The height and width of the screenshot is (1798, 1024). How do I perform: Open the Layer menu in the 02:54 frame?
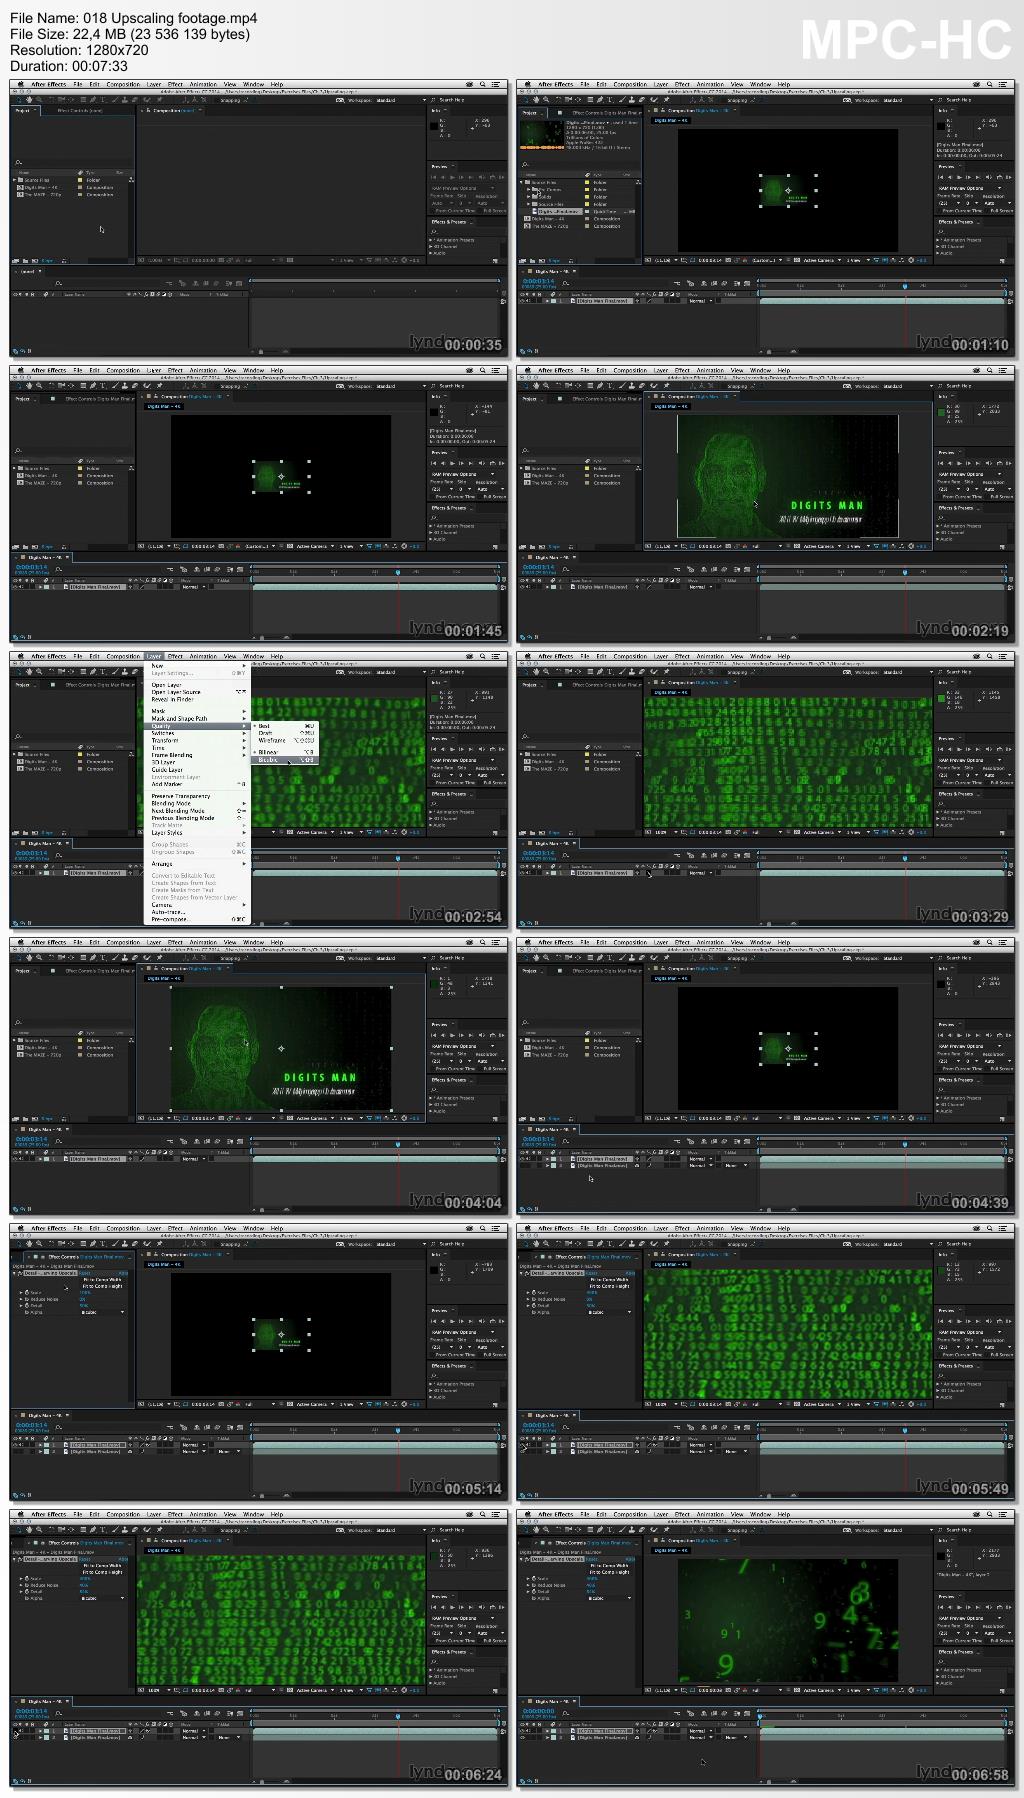tap(154, 656)
